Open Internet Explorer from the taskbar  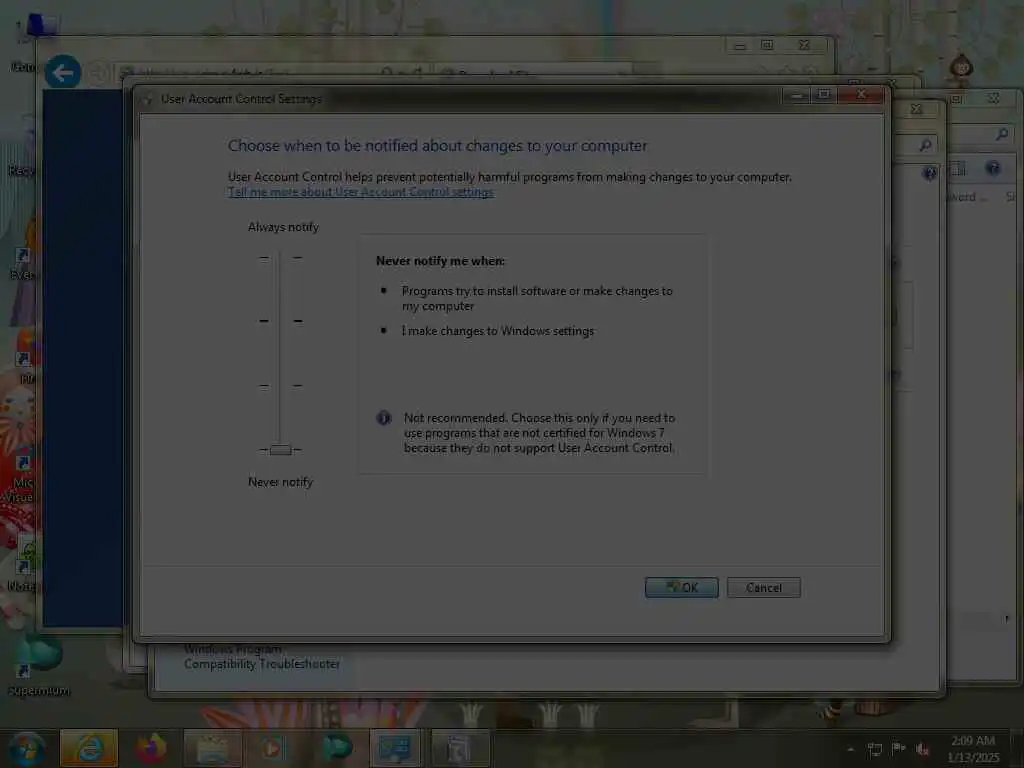point(89,748)
